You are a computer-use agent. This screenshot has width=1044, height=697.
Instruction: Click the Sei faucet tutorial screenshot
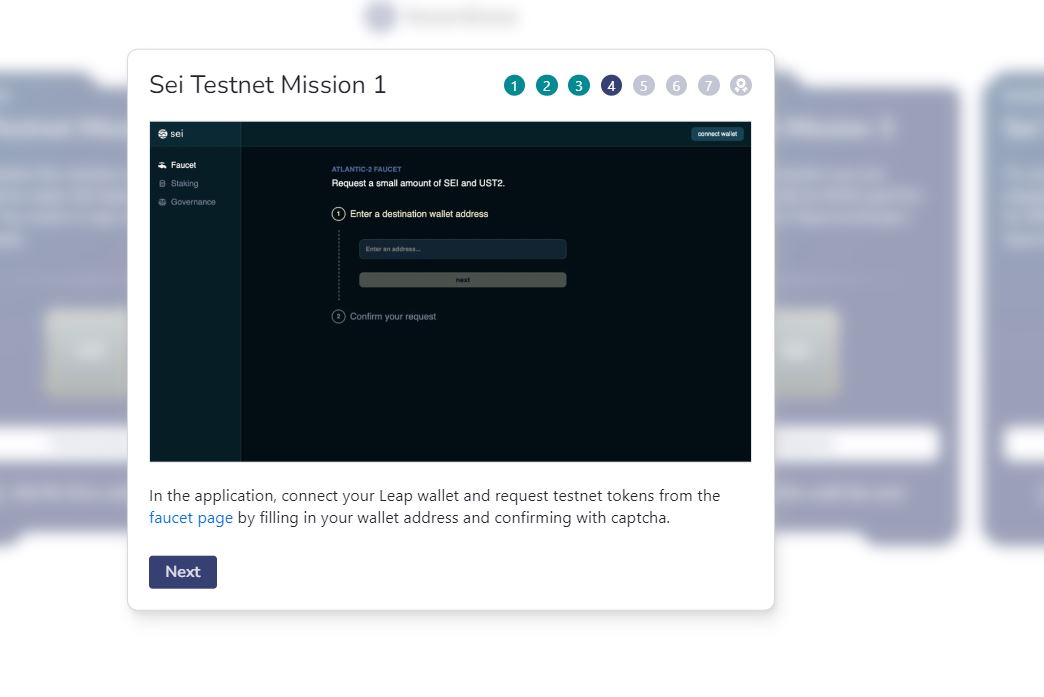(450, 292)
